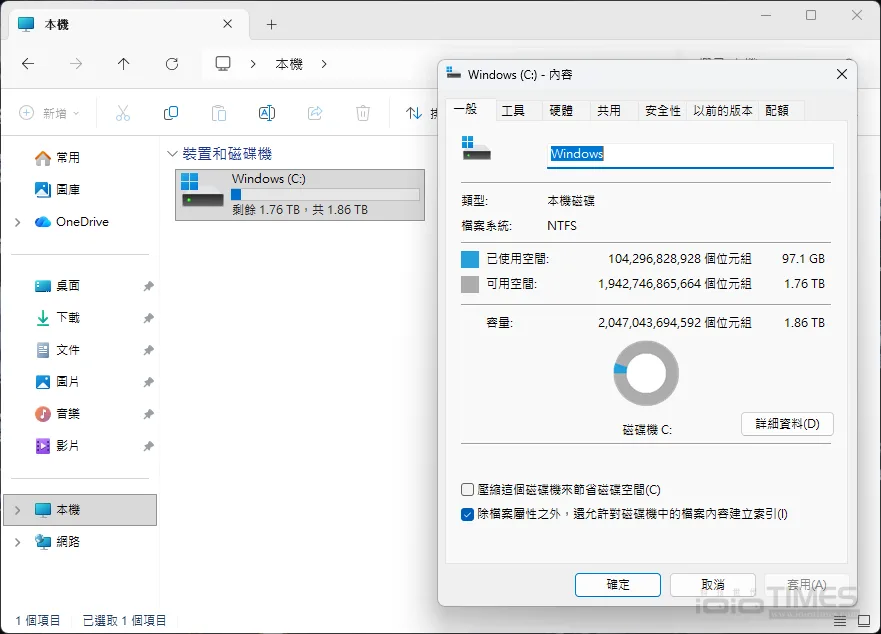Click 確定 (OK) button
This screenshot has width=881, height=634.
tap(618, 585)
